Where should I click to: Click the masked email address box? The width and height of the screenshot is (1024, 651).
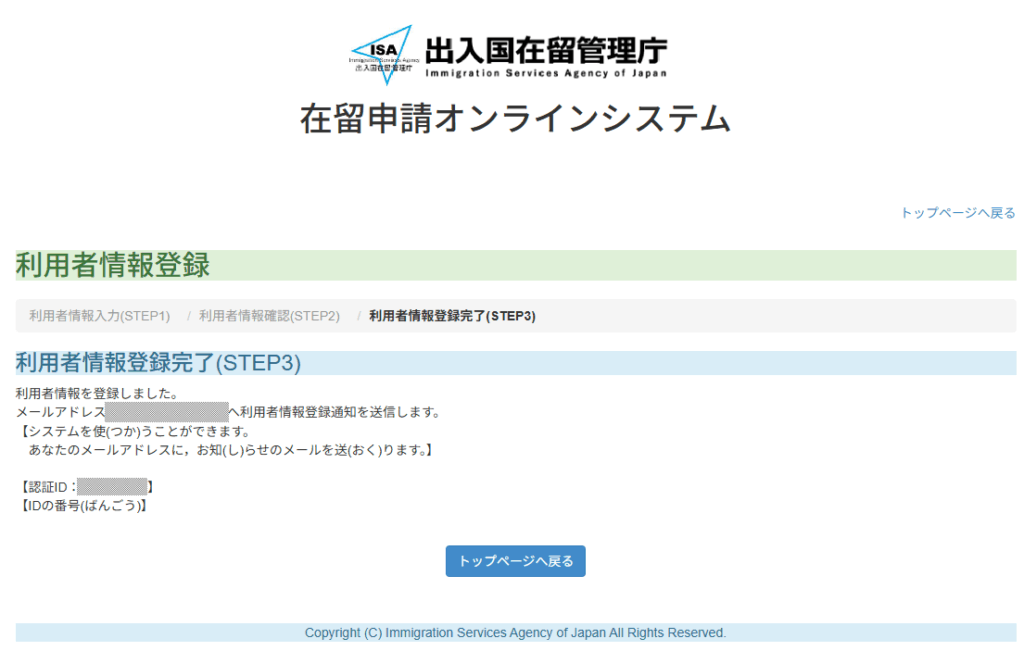(x=166, y=412)
